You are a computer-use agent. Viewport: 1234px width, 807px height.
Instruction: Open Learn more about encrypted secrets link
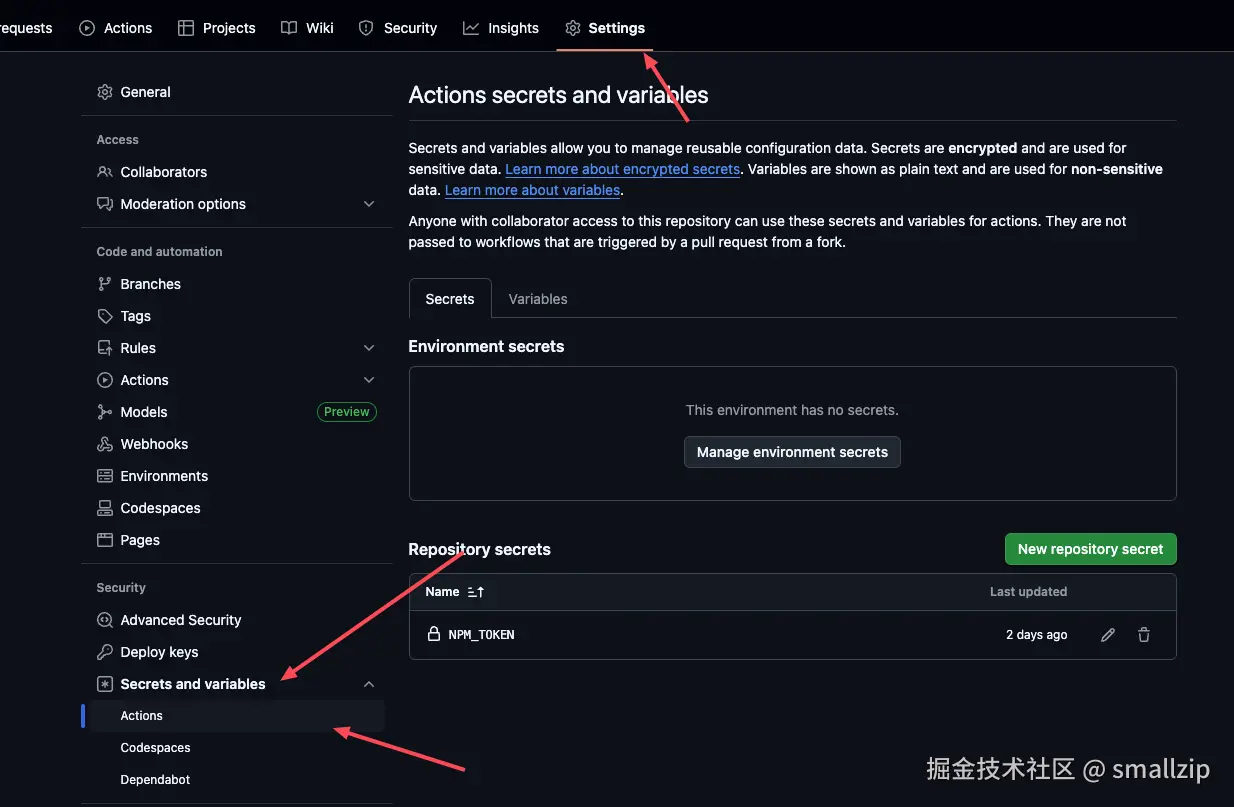click(x=622, y=170)
